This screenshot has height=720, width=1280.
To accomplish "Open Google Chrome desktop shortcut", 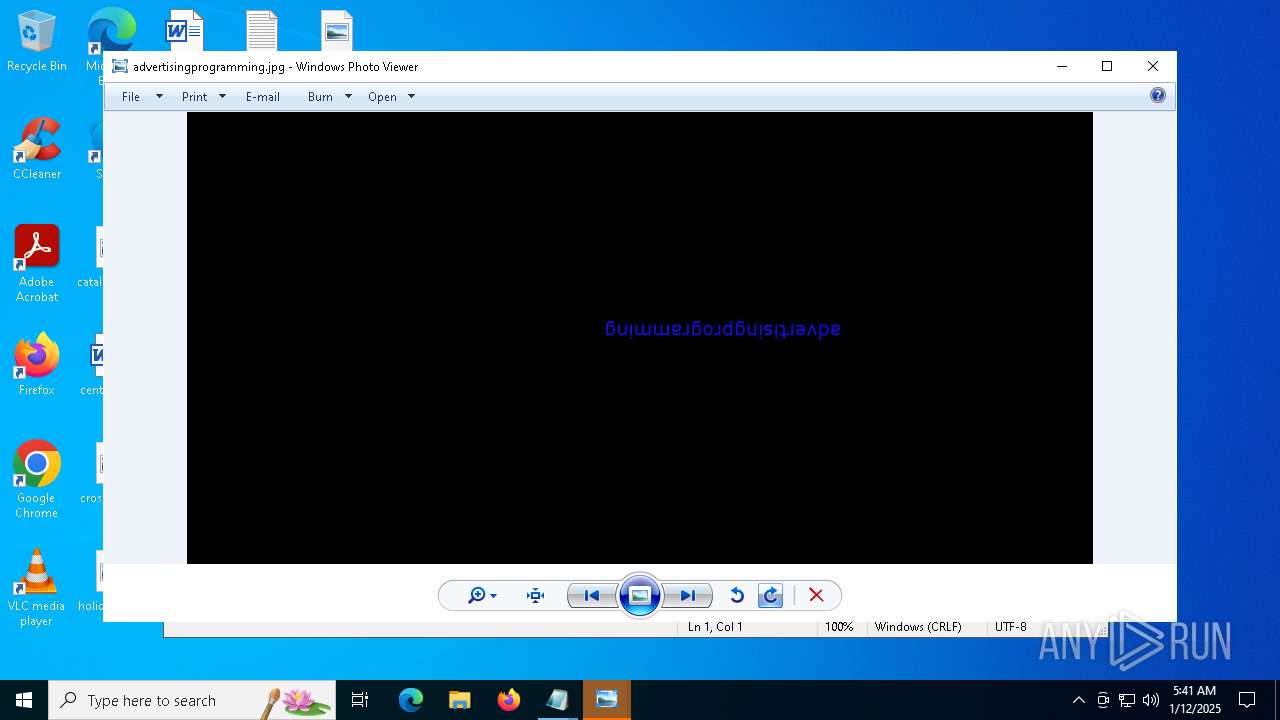I will click(37, 480).
